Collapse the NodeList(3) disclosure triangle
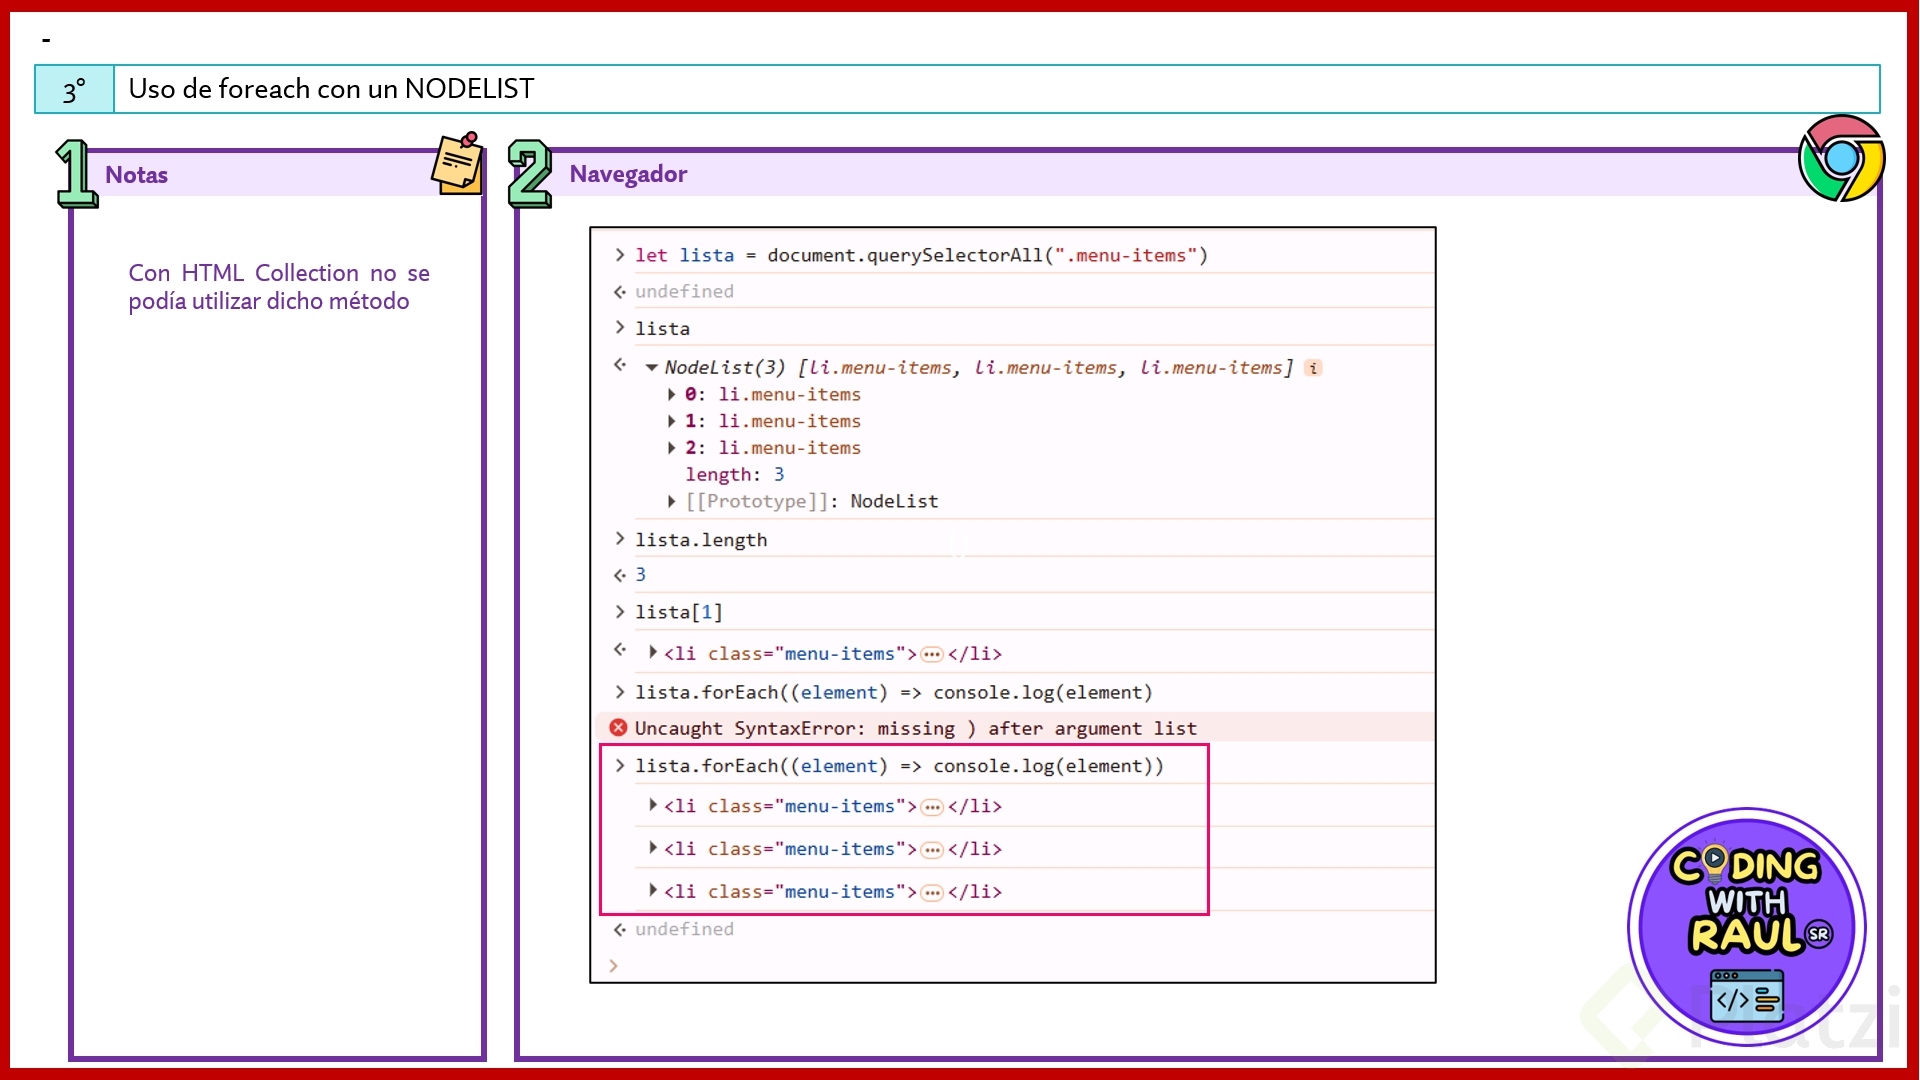The image size is (1920, 1080). click(652, 368)
